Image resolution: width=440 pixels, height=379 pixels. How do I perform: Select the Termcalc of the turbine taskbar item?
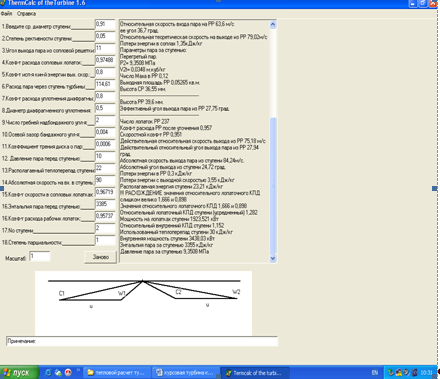click(x=255, y=373)
